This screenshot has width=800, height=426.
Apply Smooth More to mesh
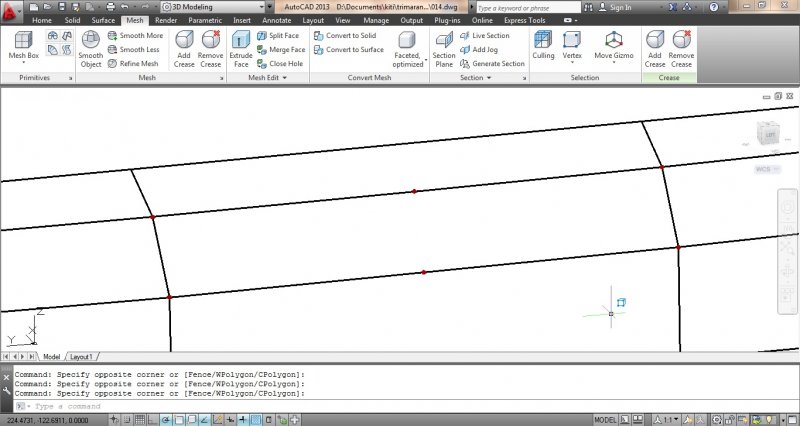click(136, 35)
